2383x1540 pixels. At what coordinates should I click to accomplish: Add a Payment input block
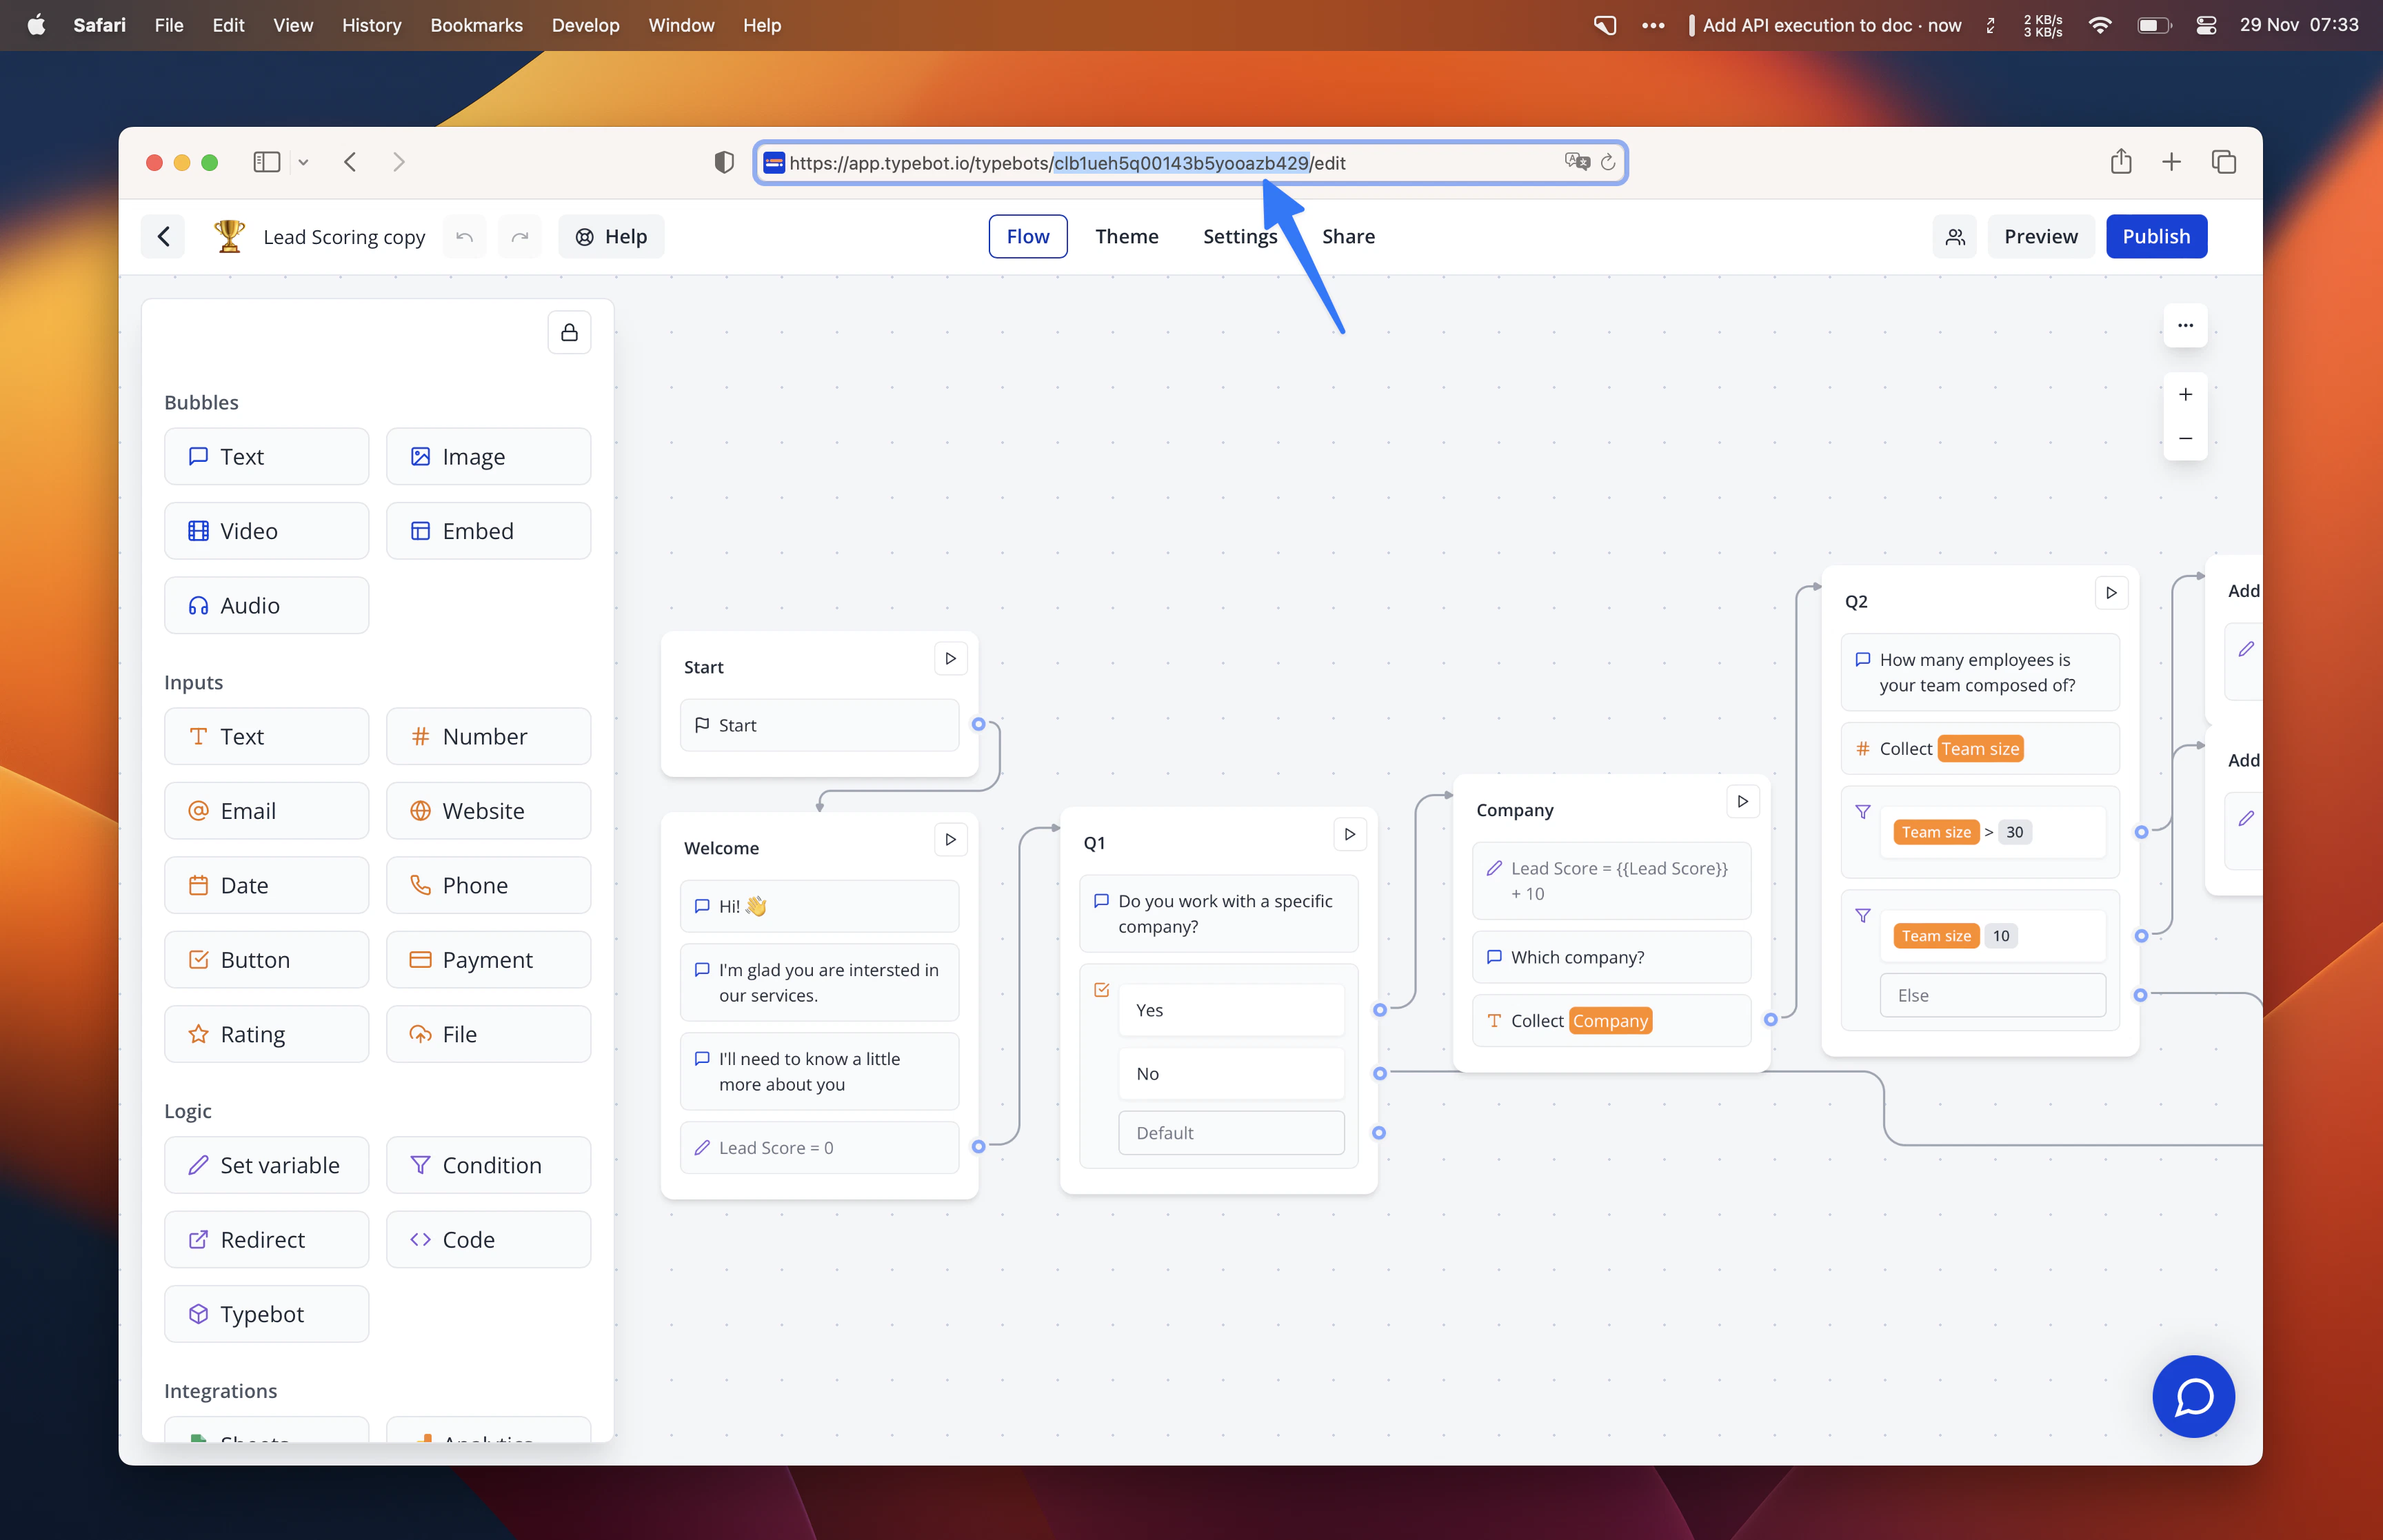(489, 959)
